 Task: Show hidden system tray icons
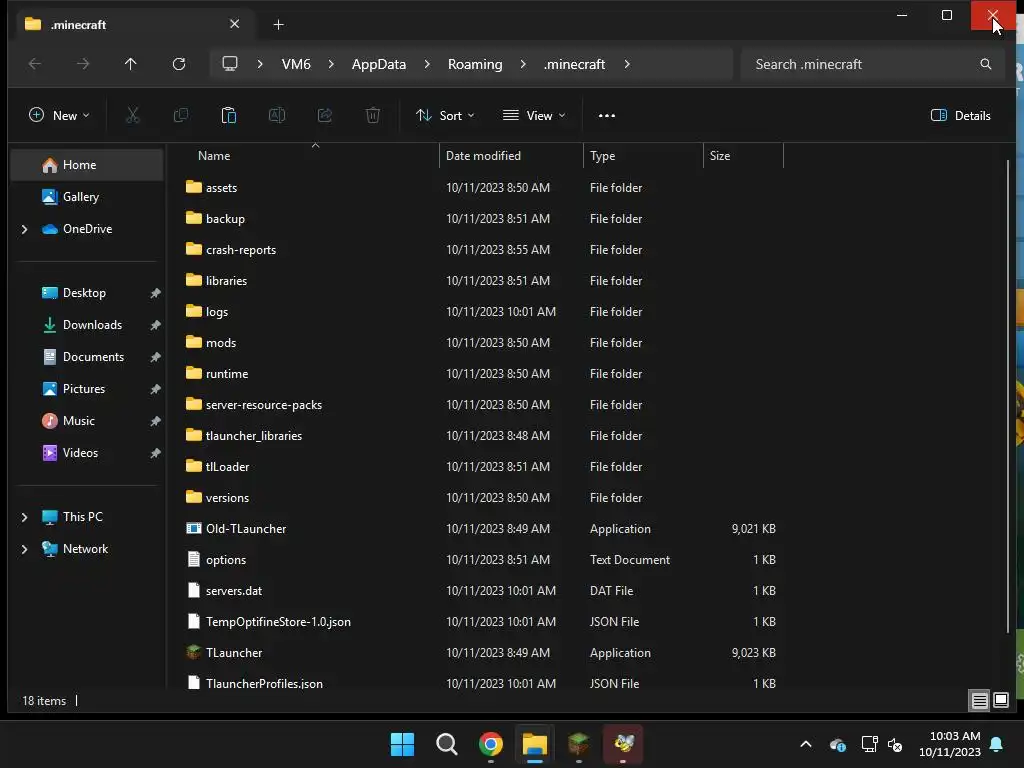pyautogui.click(x=806, y=744)
